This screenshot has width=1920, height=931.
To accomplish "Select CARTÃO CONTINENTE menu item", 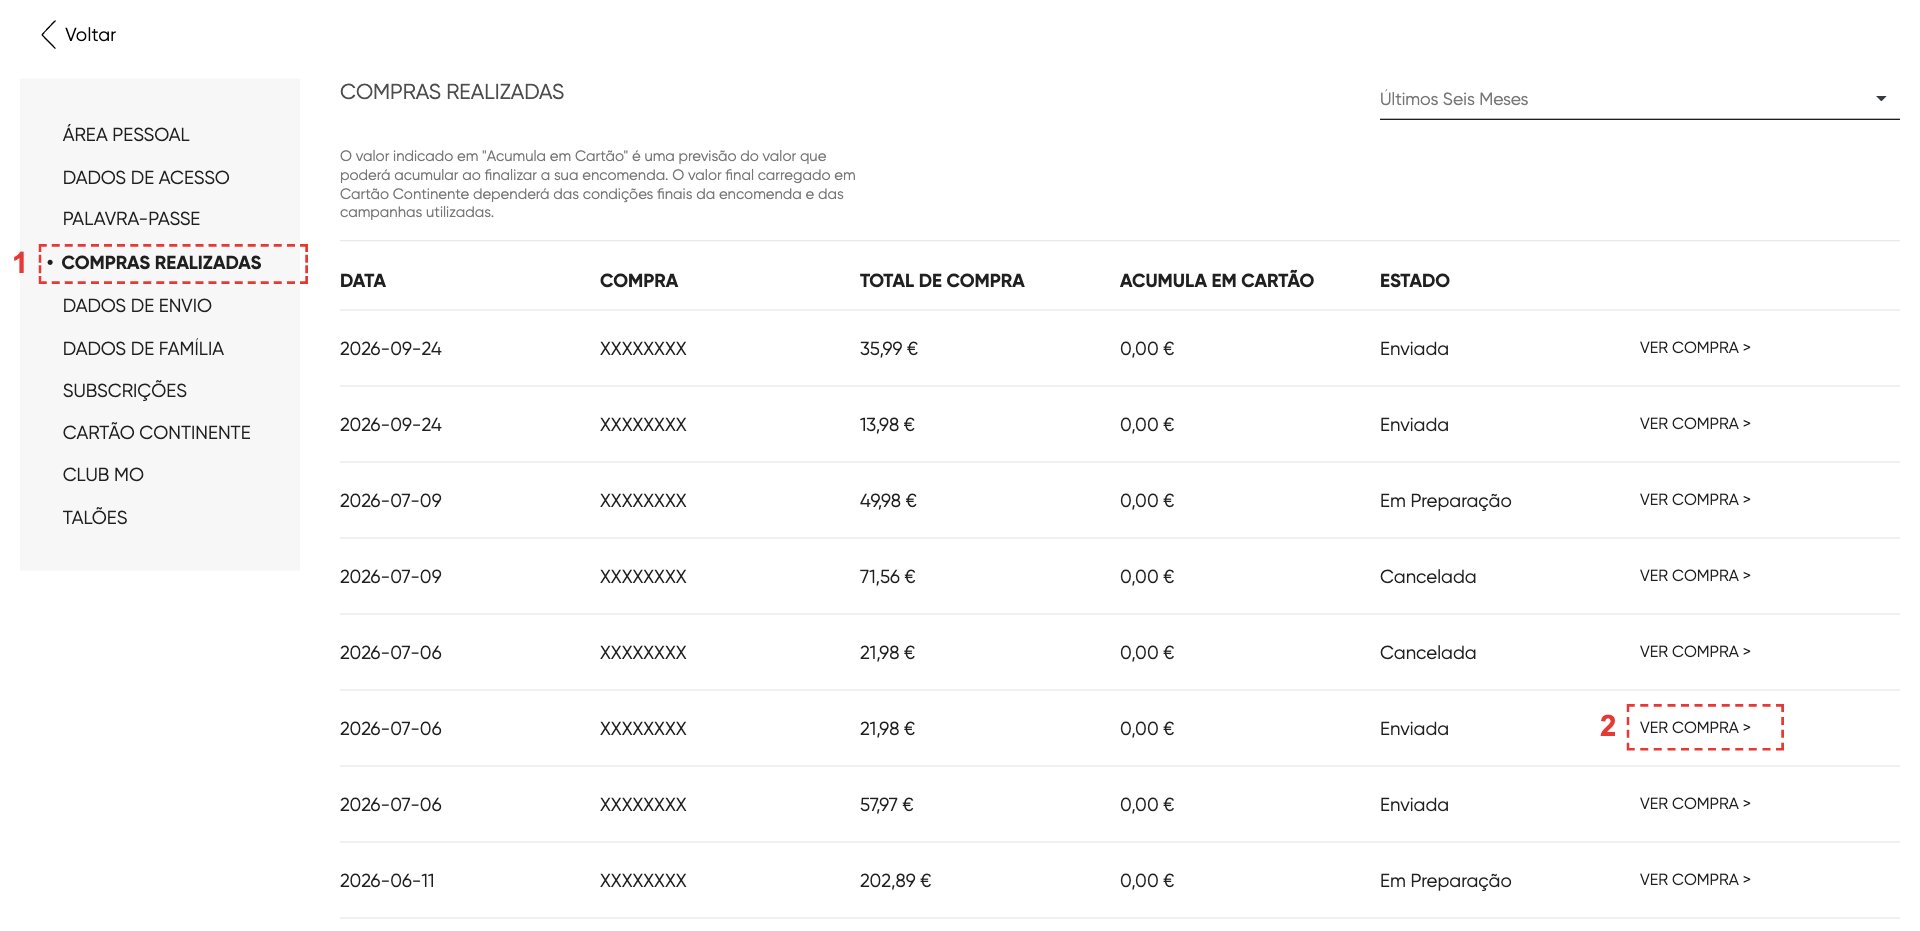I will [157, 432].
